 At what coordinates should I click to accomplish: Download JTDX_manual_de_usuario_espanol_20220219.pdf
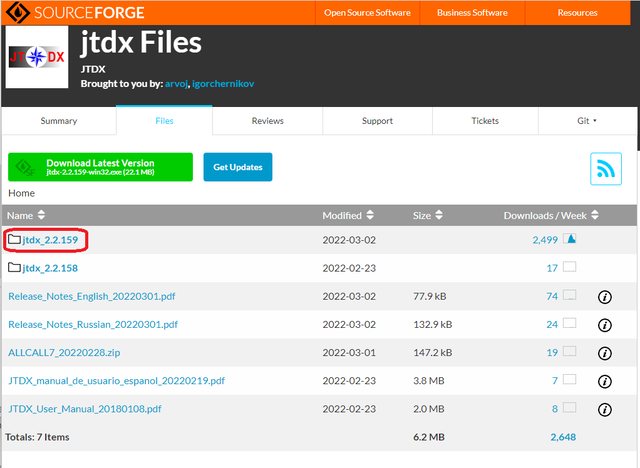coord(117,381)
